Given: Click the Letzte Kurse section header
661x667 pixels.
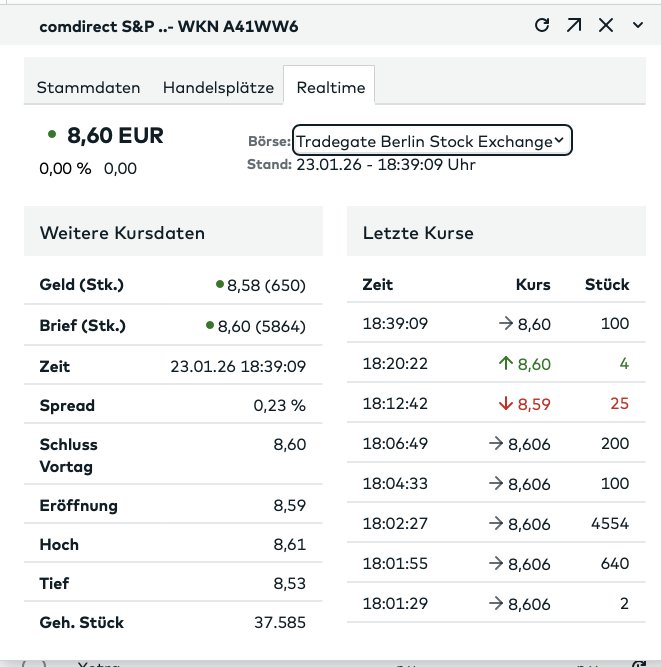Looking at the screenshot, I should tap(418, 233).
